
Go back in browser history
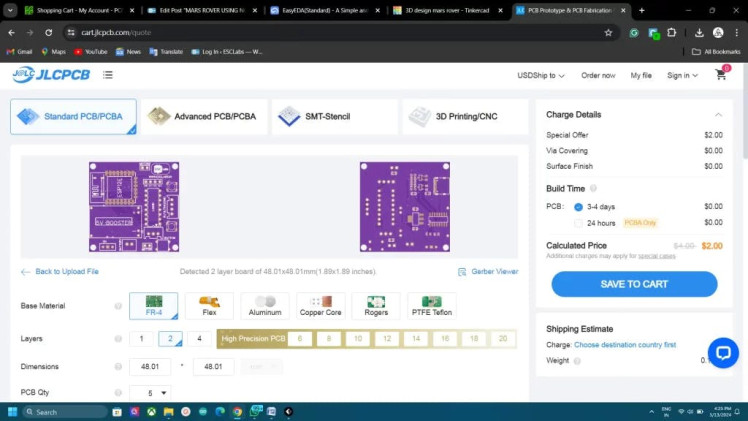(x=11, y=32)
